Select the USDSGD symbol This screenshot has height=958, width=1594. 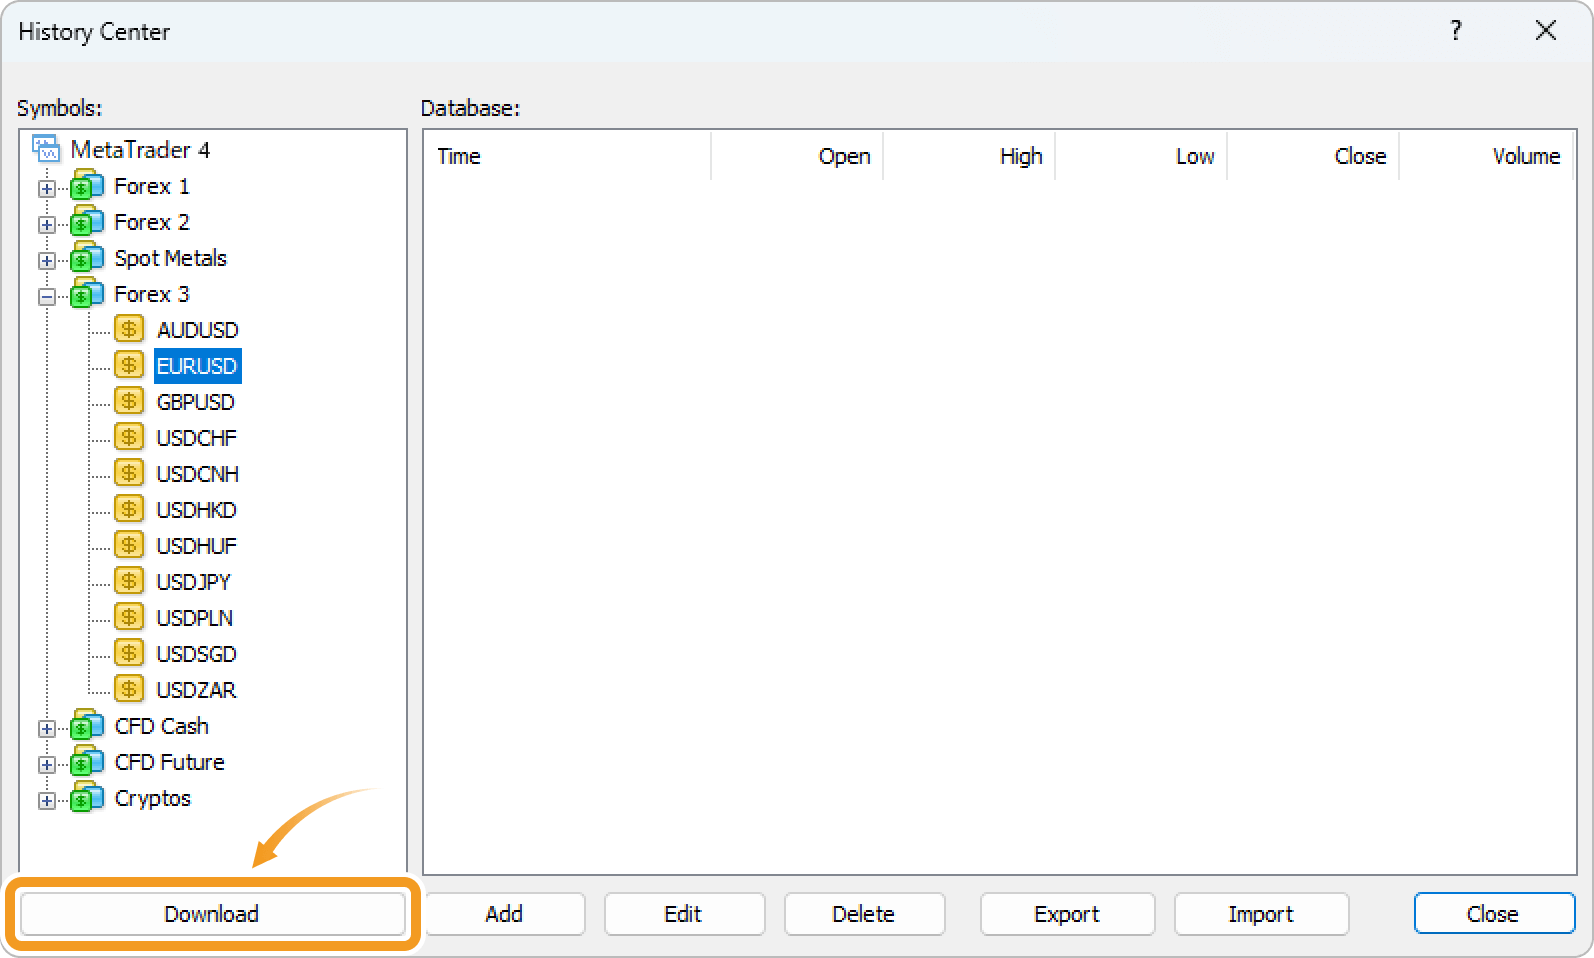click(197, 654)
